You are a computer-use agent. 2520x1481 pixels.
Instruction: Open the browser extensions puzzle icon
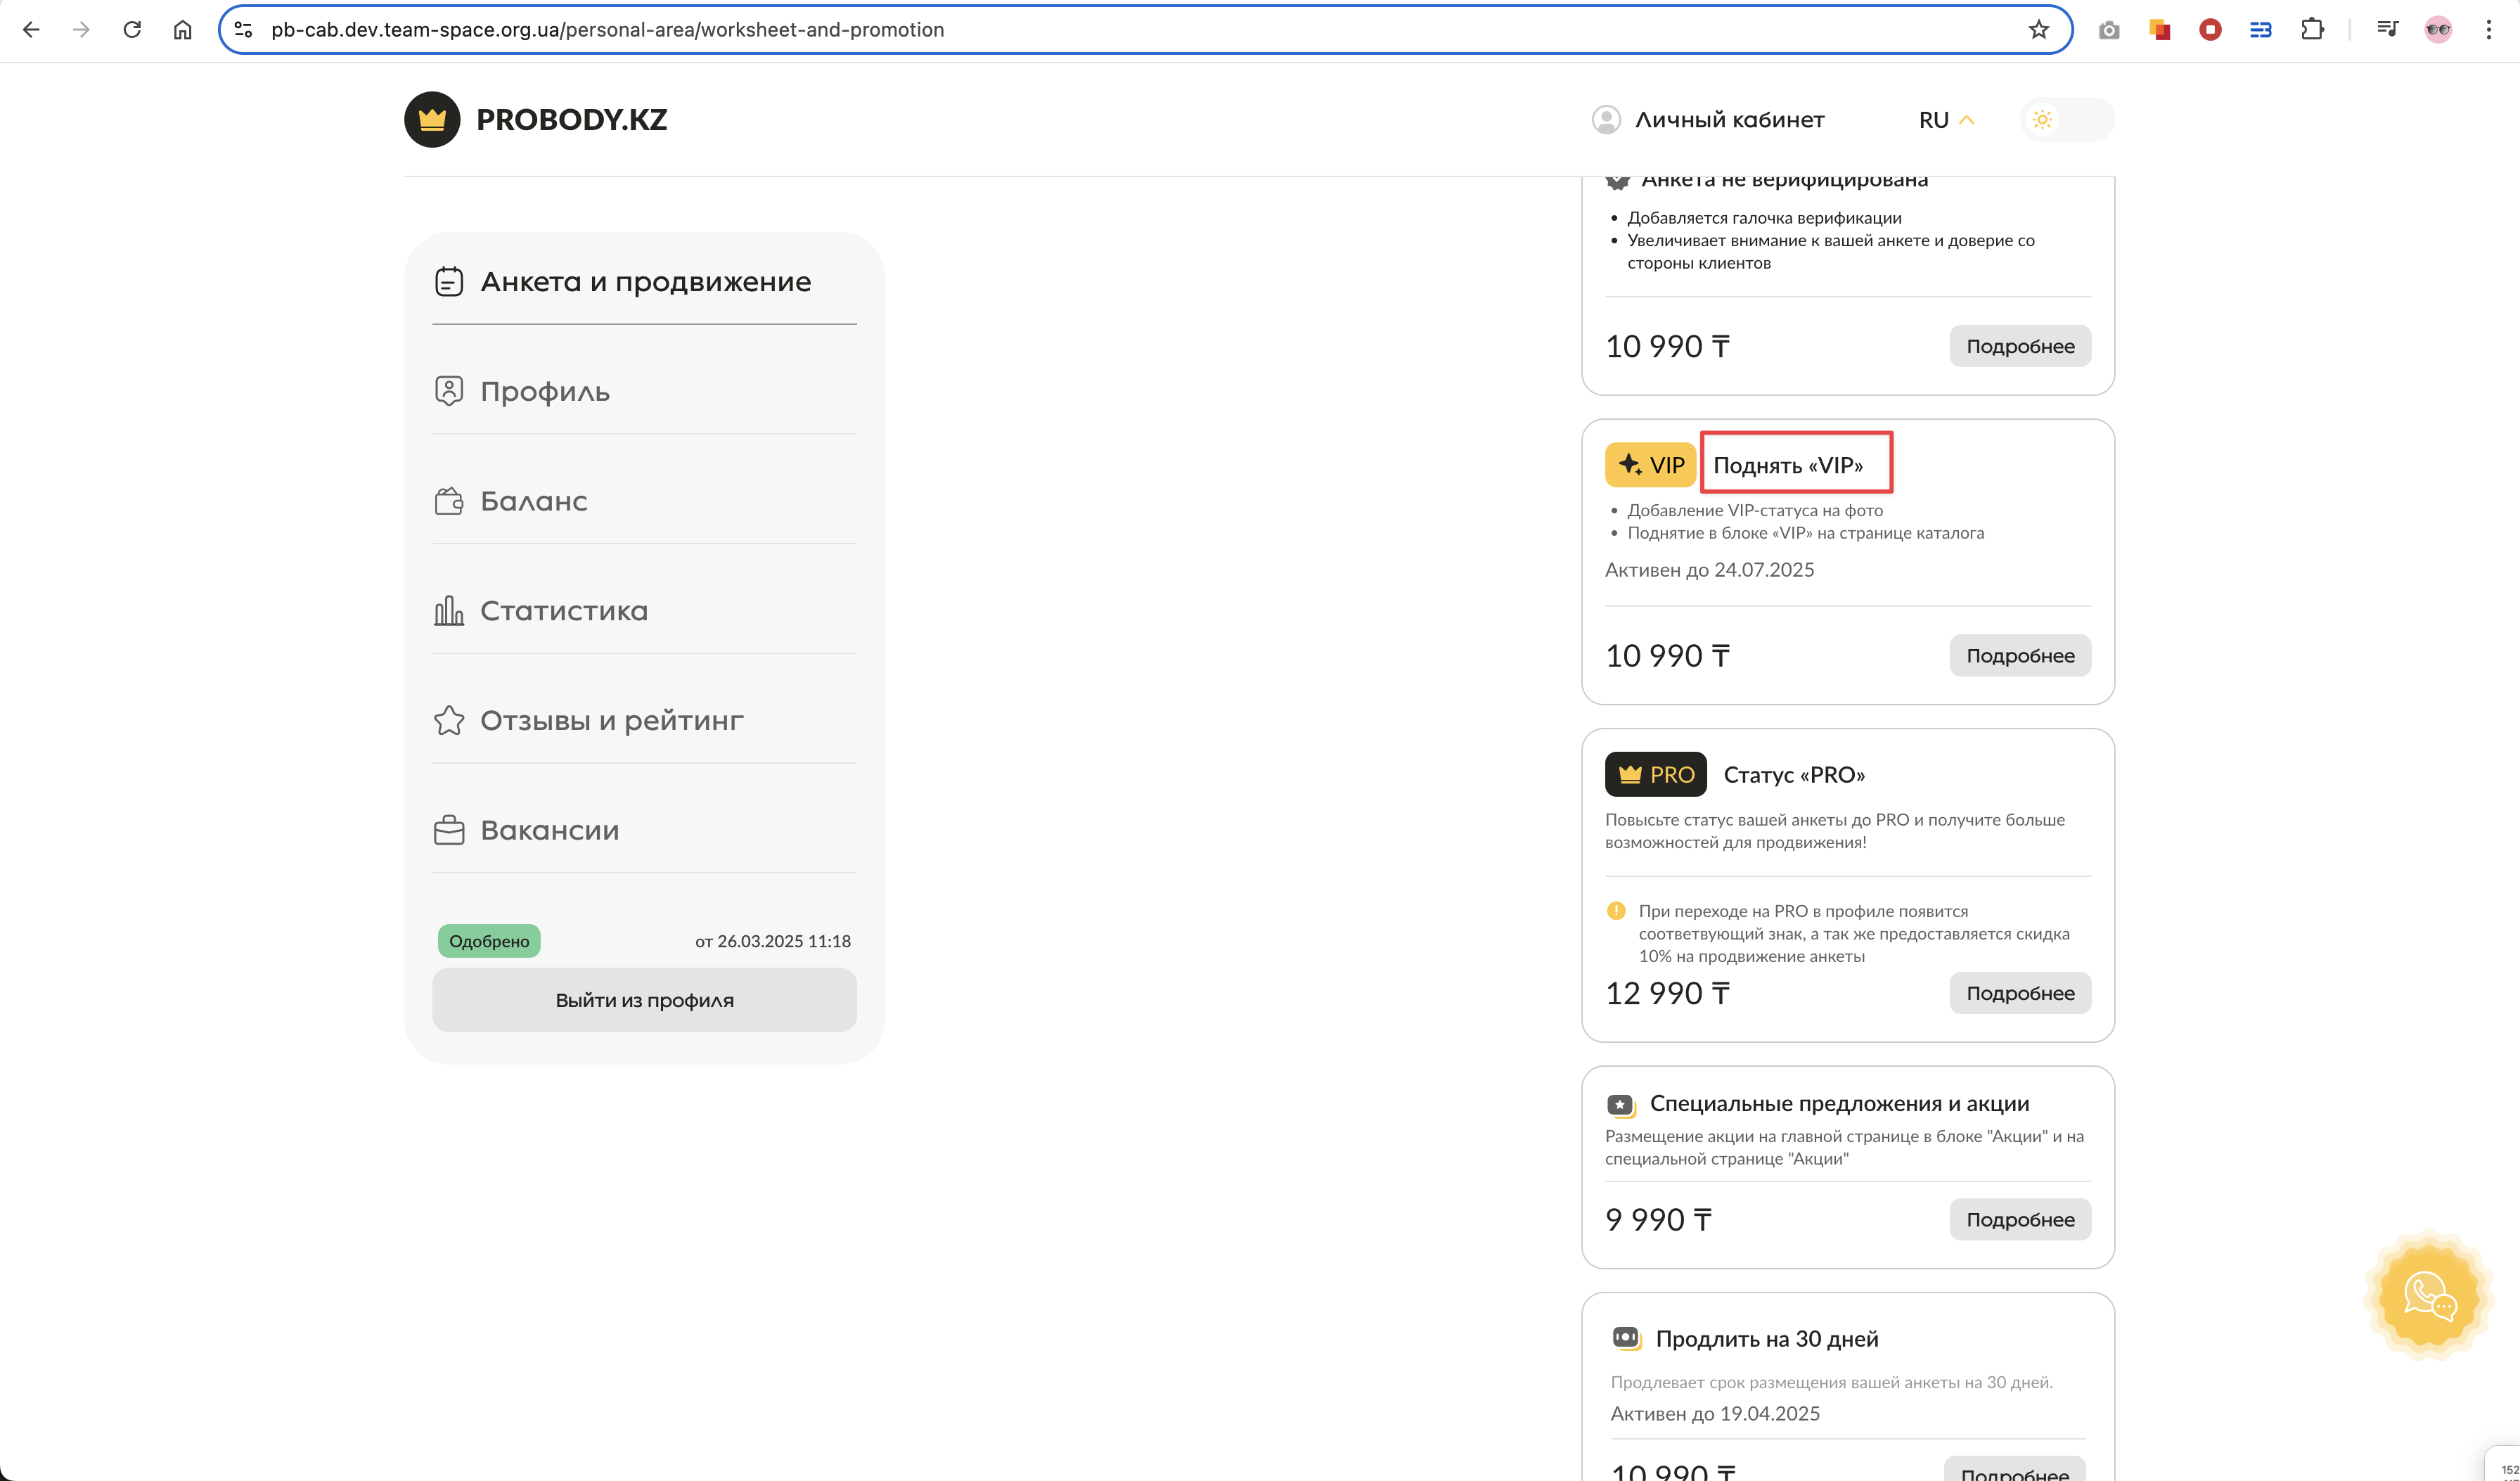coord(2312,30)
